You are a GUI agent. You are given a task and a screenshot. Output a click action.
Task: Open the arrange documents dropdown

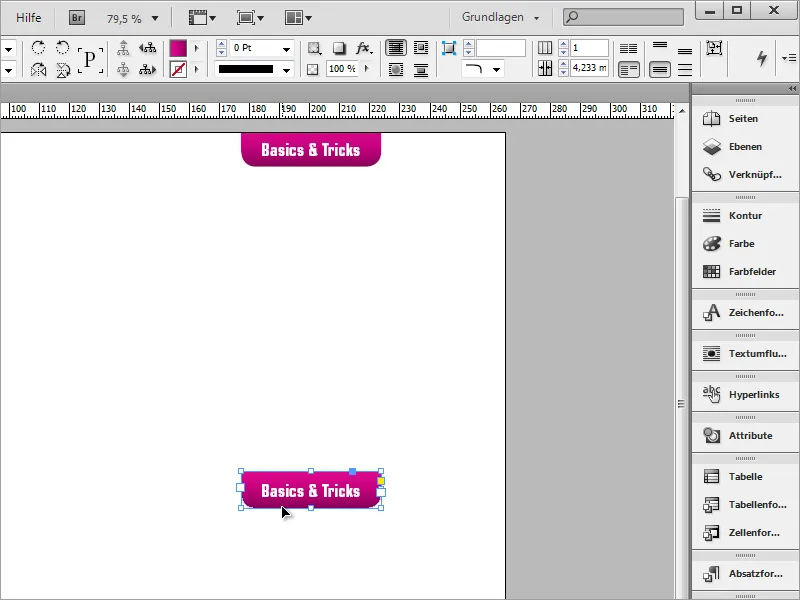[298, 18]
